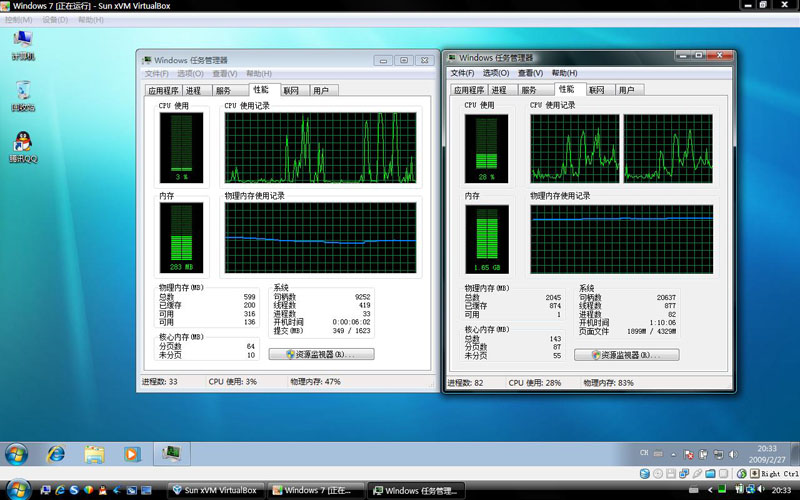This screenshot has width=800, height=500.
Task: Select 服务 tab in guest Task Manager
Action: 229,91
